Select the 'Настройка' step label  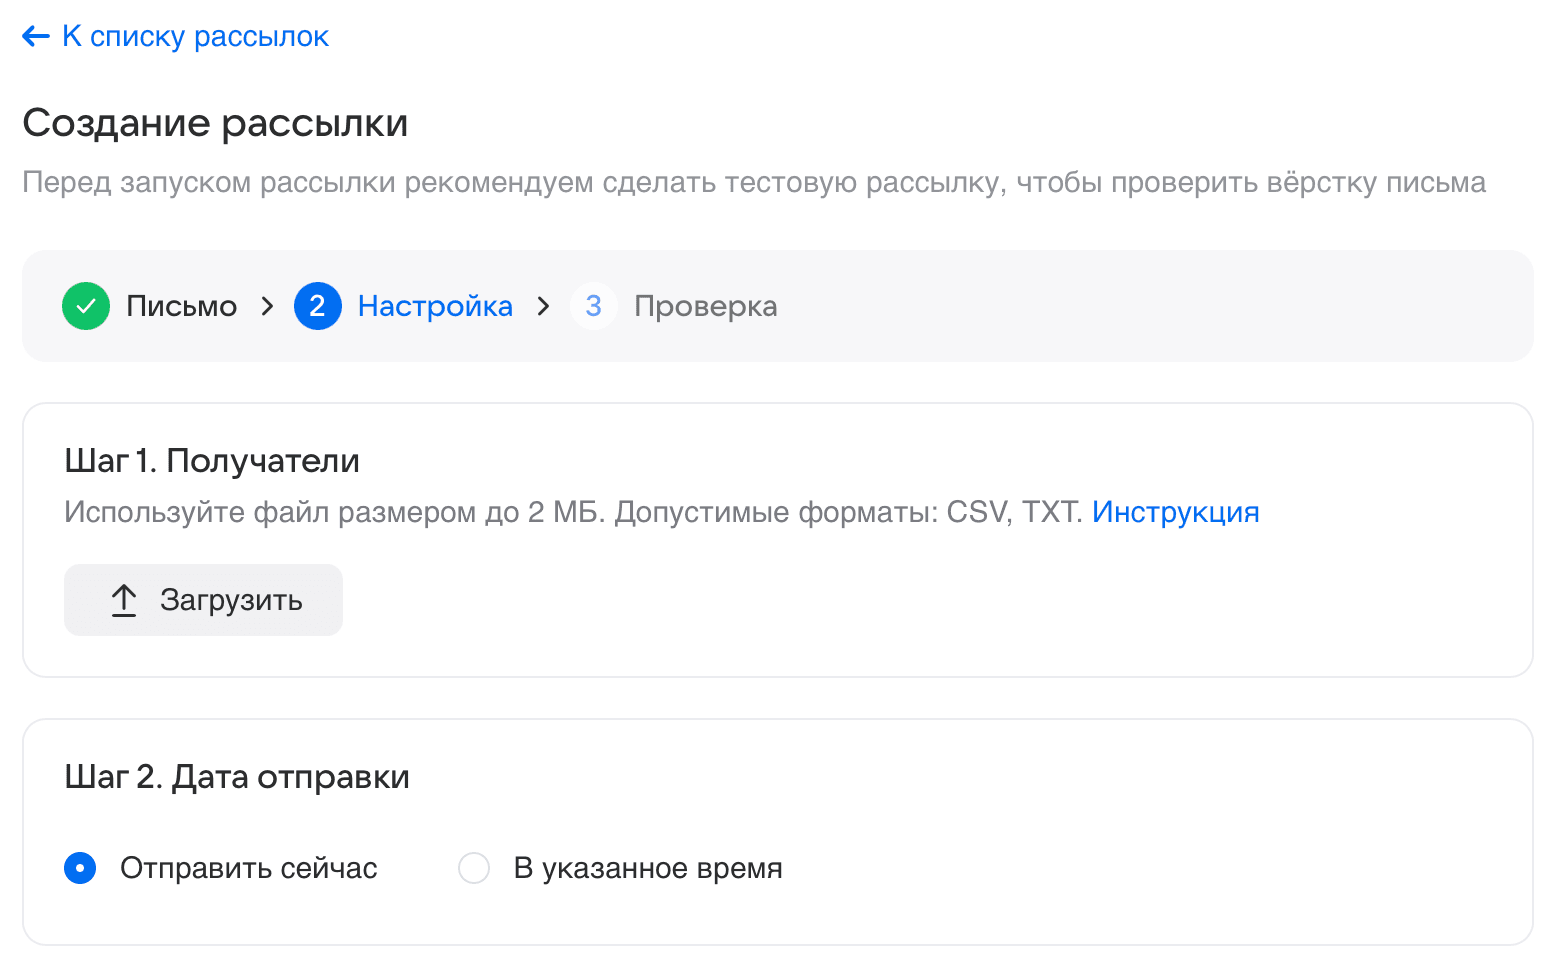[x=435, y=306]
